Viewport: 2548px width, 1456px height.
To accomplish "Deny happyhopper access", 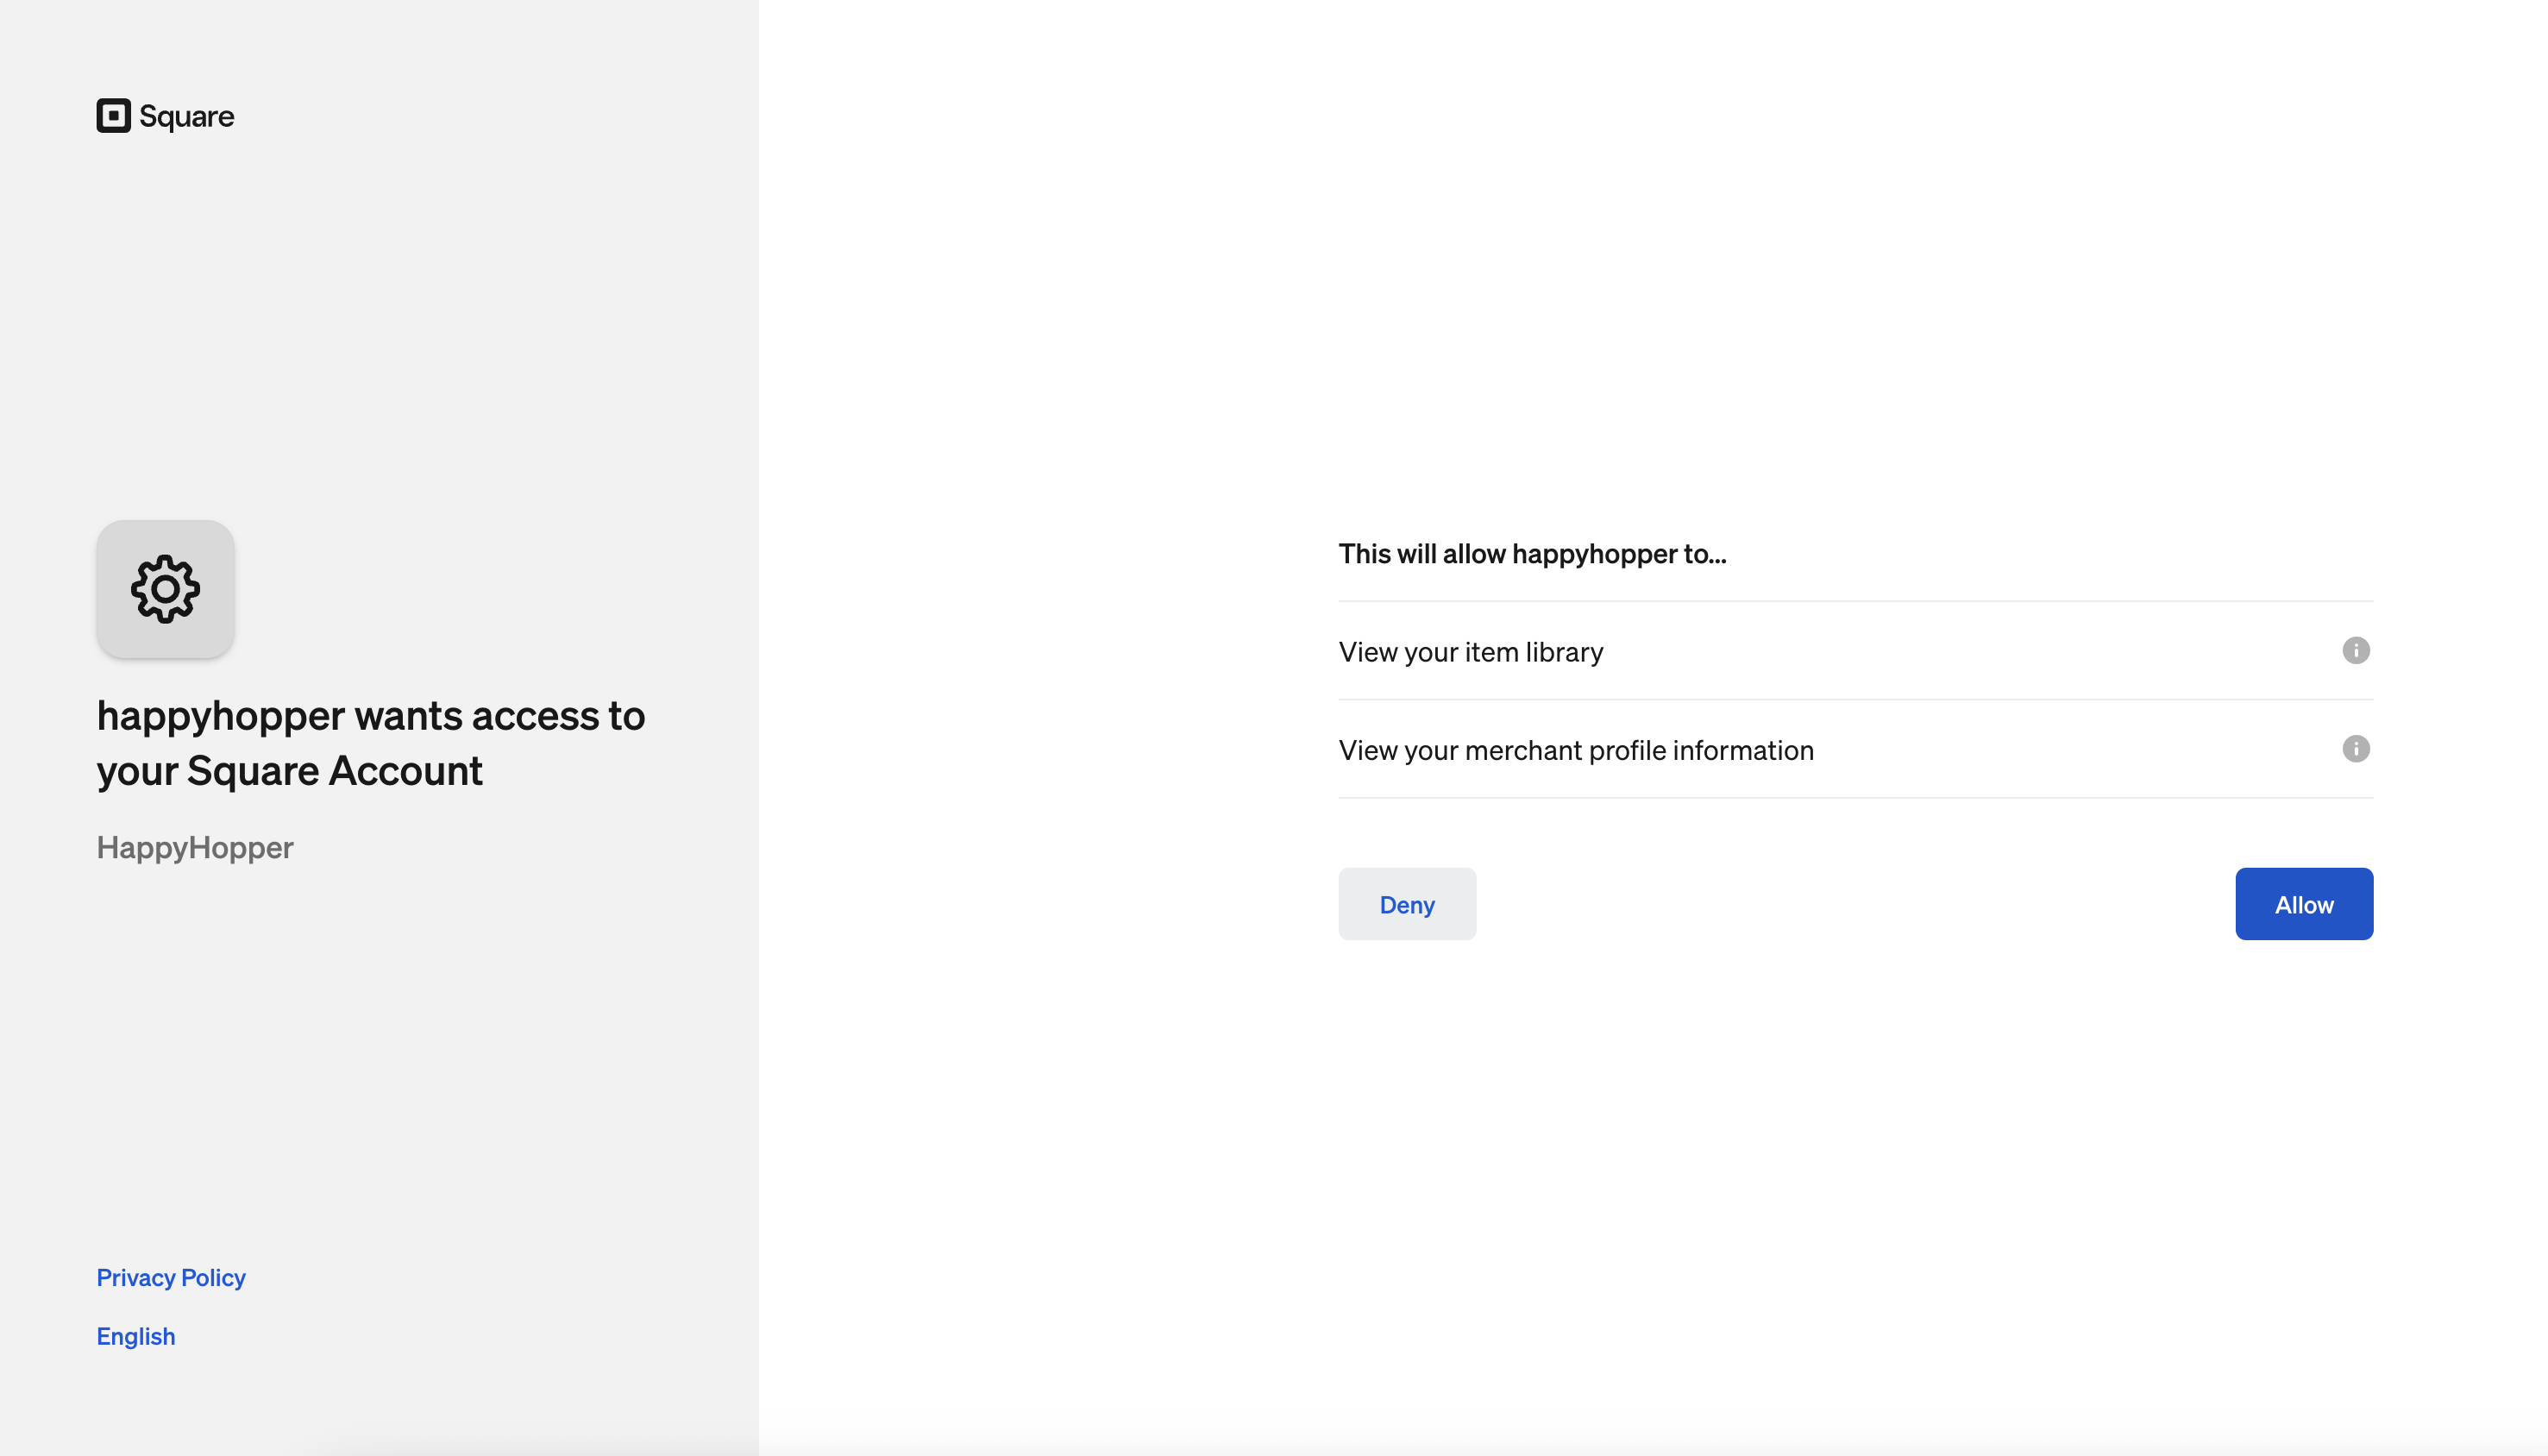I will coord(1407,904).
